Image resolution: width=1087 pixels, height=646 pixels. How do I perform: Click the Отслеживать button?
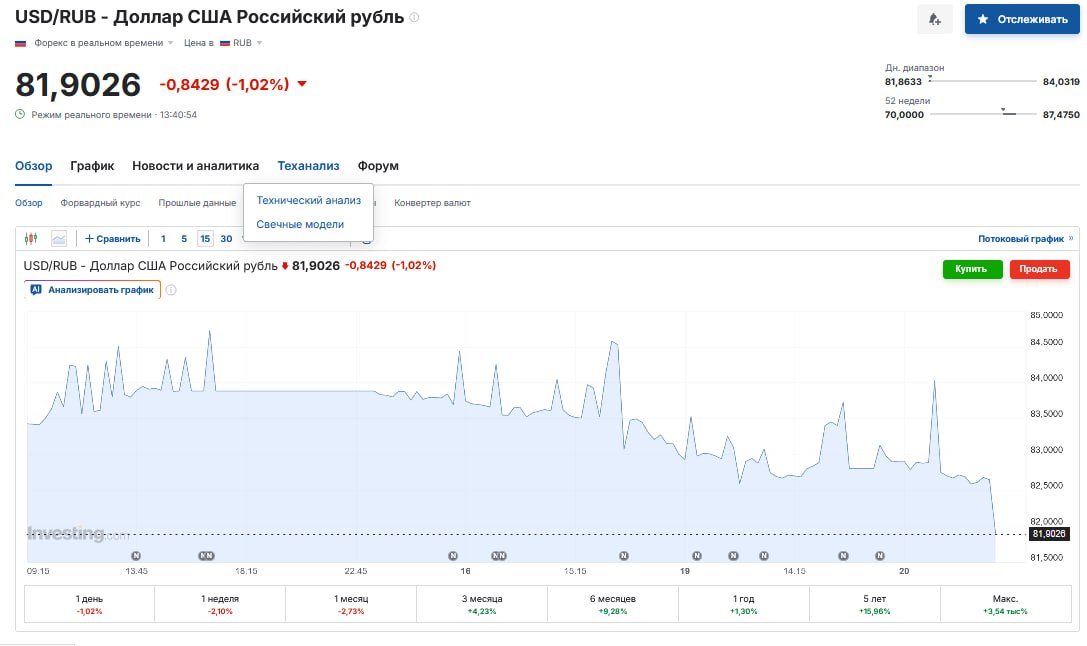tap(1023, 19)
